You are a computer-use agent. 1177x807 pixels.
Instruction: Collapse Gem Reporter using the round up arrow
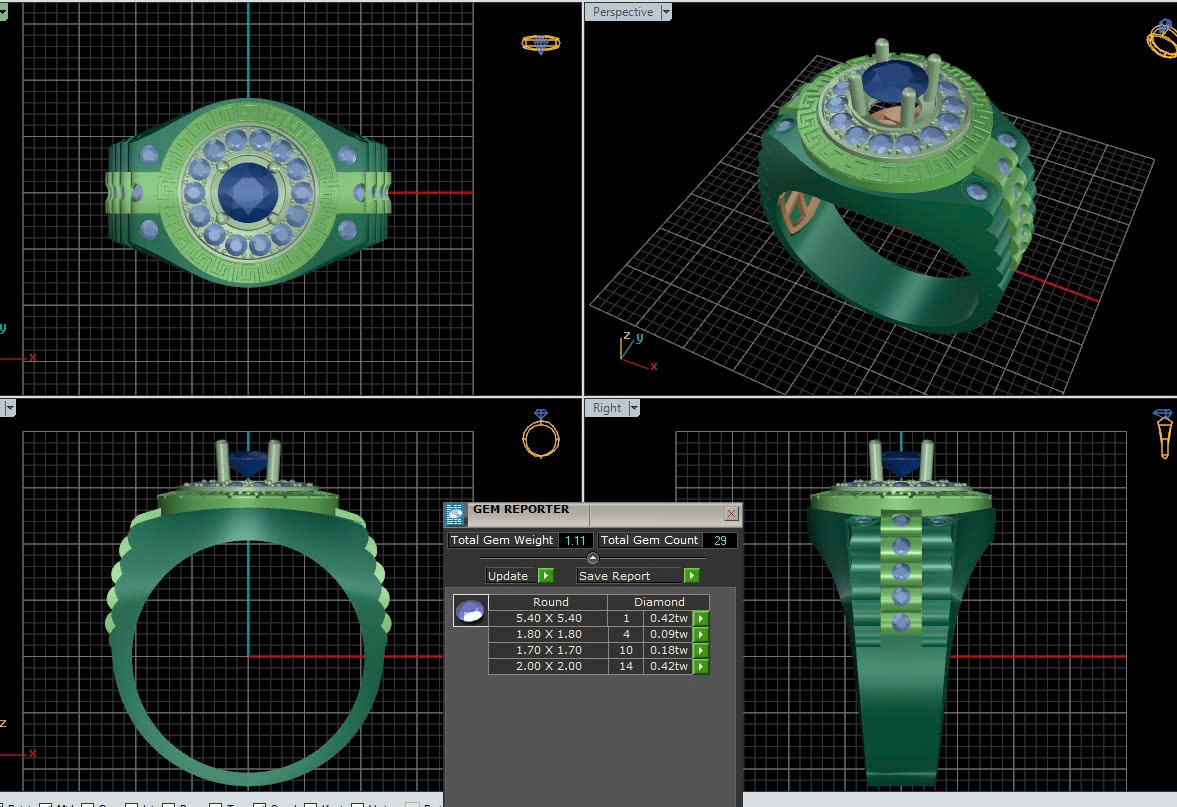click(593, 558)
